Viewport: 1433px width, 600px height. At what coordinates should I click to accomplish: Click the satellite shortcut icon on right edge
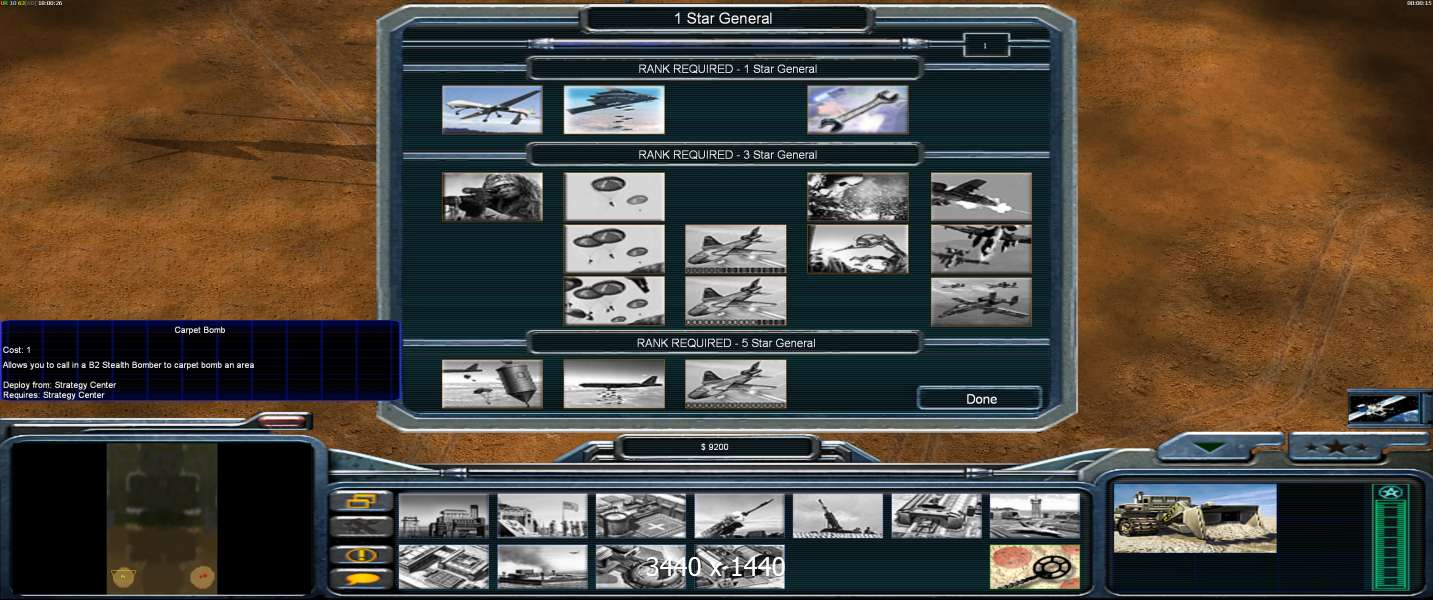1384,408
